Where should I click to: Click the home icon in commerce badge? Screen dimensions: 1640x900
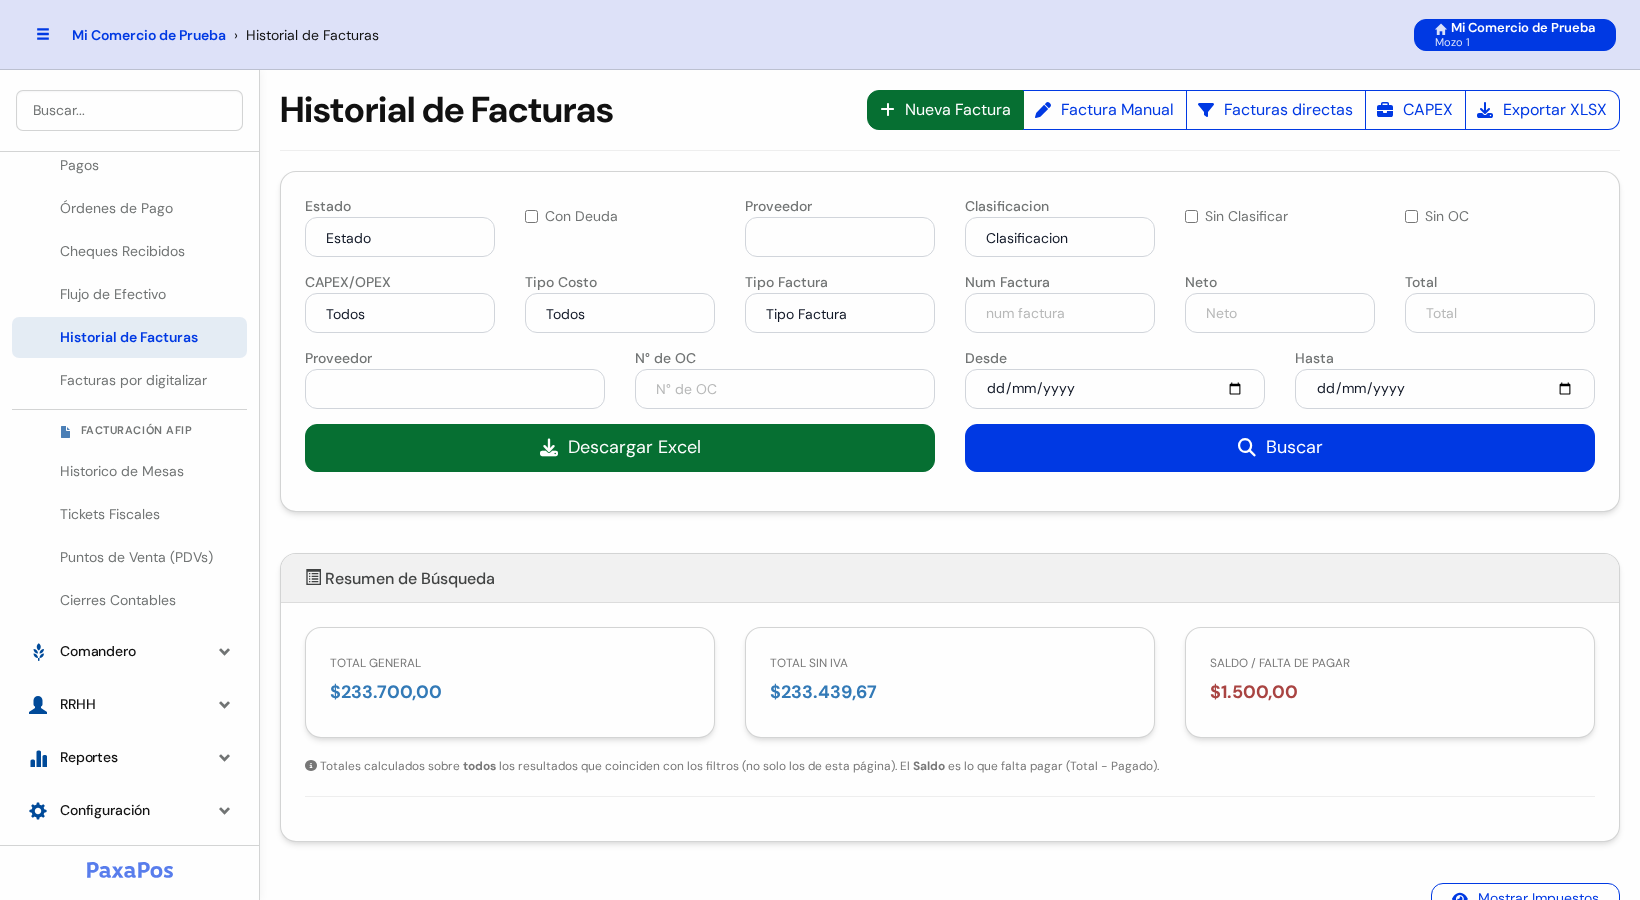1441,29
